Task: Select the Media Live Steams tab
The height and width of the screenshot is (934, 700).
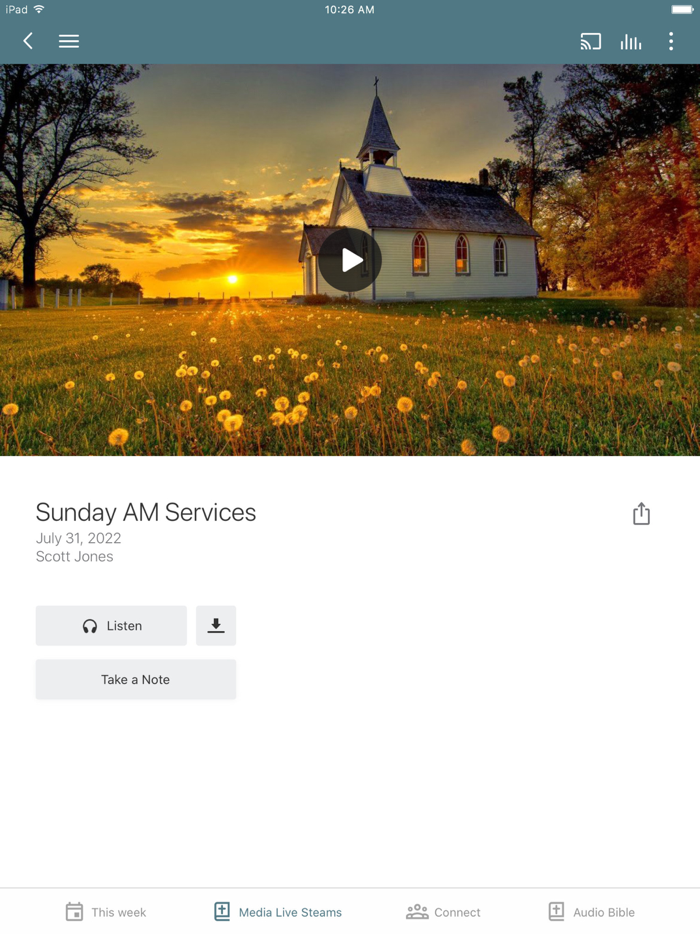Action: point(278,912)
